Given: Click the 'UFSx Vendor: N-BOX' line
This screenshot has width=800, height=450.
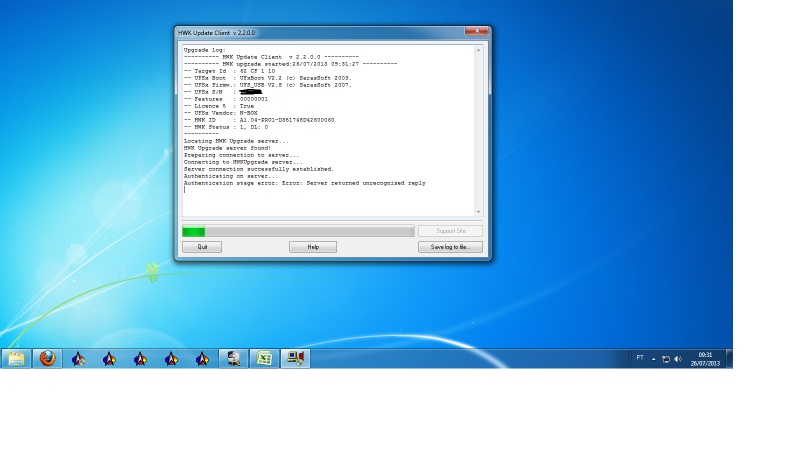Looking at the screenshot, I should pos(220,113).
